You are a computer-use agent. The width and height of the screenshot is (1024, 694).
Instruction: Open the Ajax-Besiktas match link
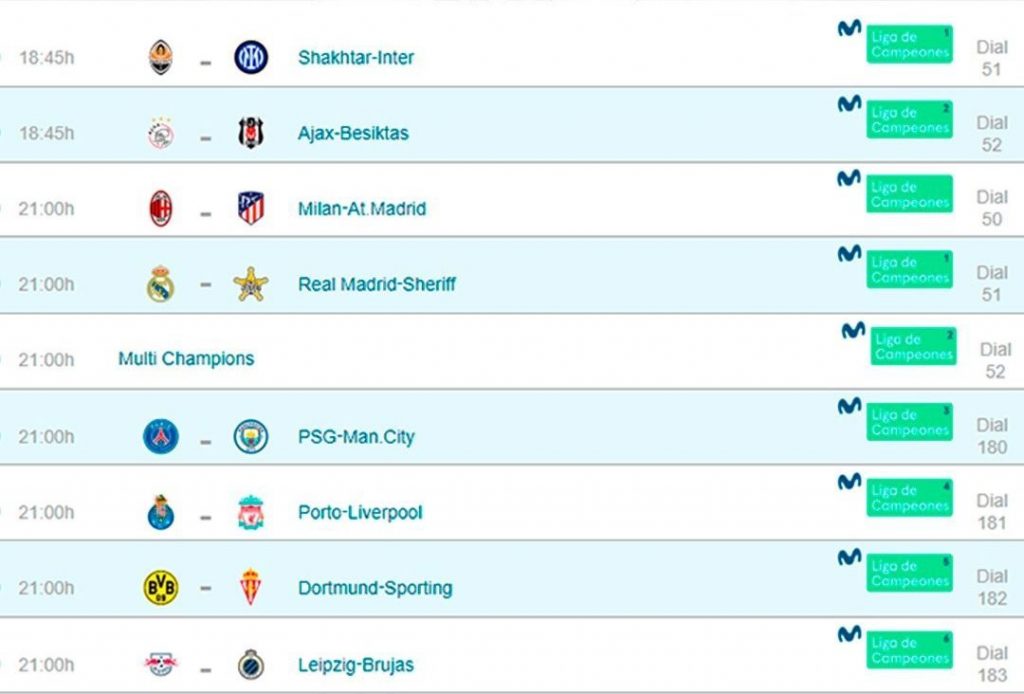point(353,133)
